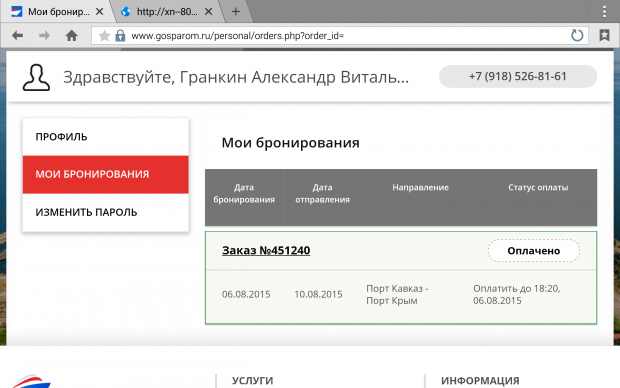Switch to the 'Мои бронир...' tab
Viewport: 620px width, 388px height.
click(x=59, y=11)
